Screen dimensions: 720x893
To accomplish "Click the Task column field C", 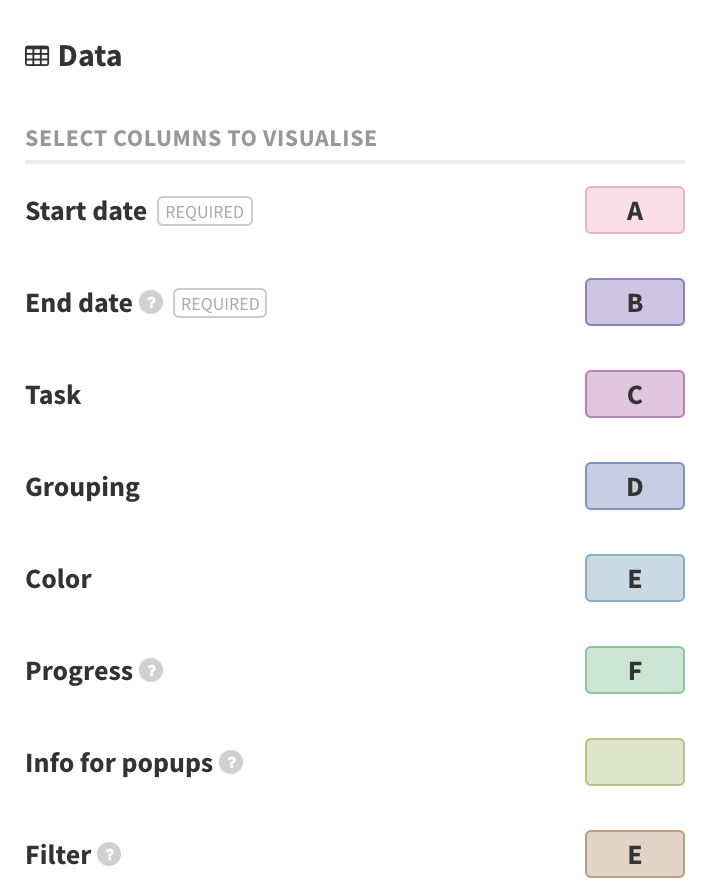I will [635, 394].
